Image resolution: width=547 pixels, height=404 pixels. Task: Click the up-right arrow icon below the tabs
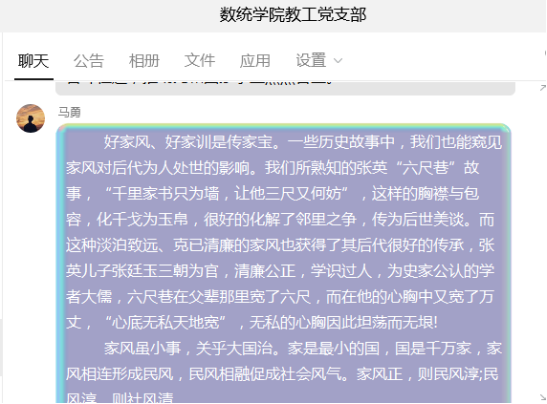coord(542,88)
